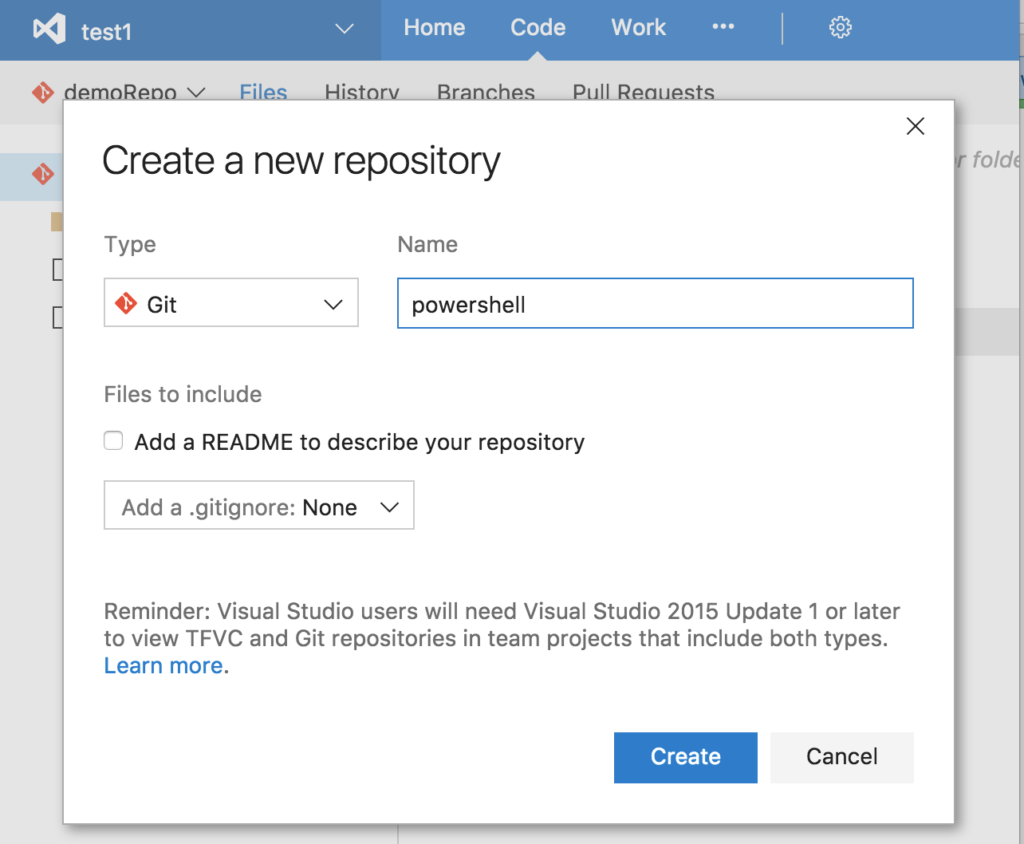
Task: Open the Branches tab
Action: click(486, 93)
